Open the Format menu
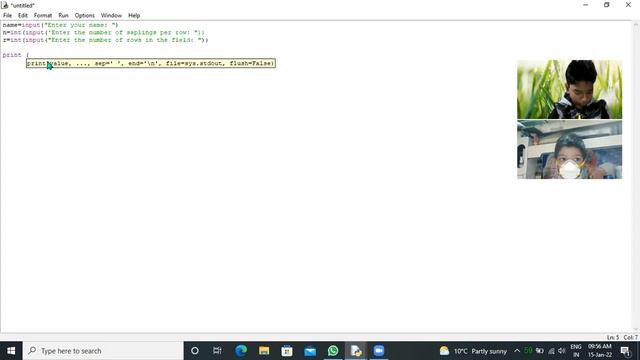Screen dimensions: 640x360 tap(43, 16)
